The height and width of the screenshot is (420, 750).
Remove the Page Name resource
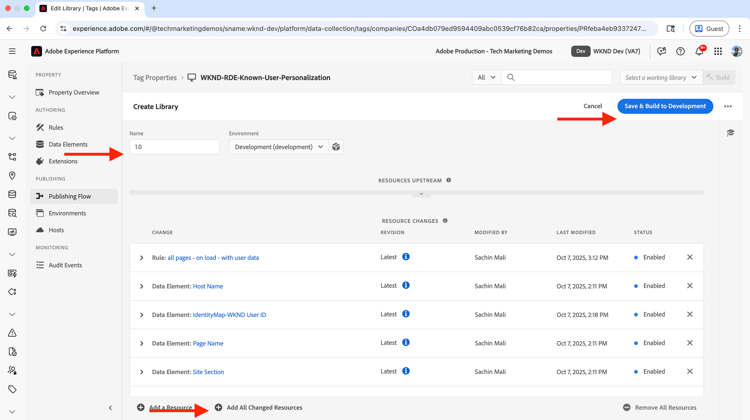pyautogui.click(x=690, y=343)
